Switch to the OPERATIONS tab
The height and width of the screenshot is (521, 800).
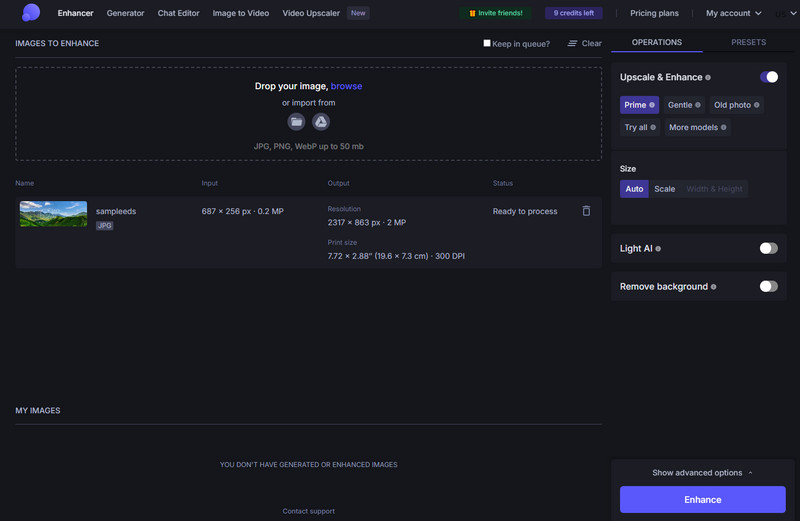[657, 42]
